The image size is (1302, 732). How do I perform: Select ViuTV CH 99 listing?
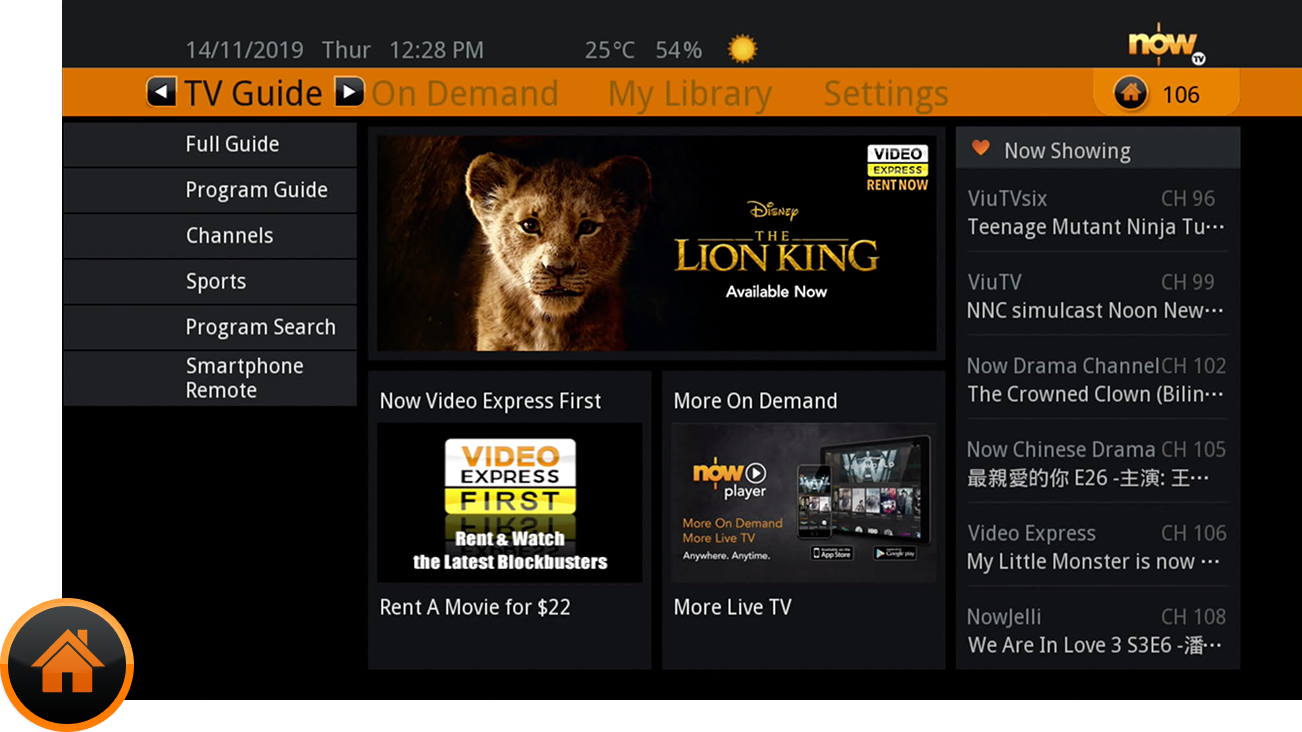pos(1097,296)
